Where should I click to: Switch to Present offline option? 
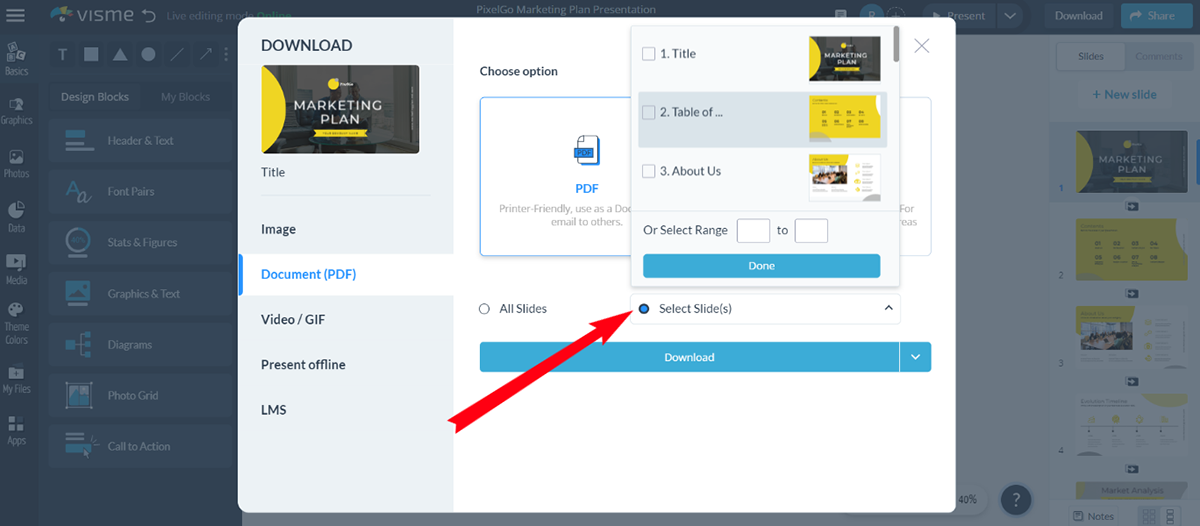(x=303, y=365)
